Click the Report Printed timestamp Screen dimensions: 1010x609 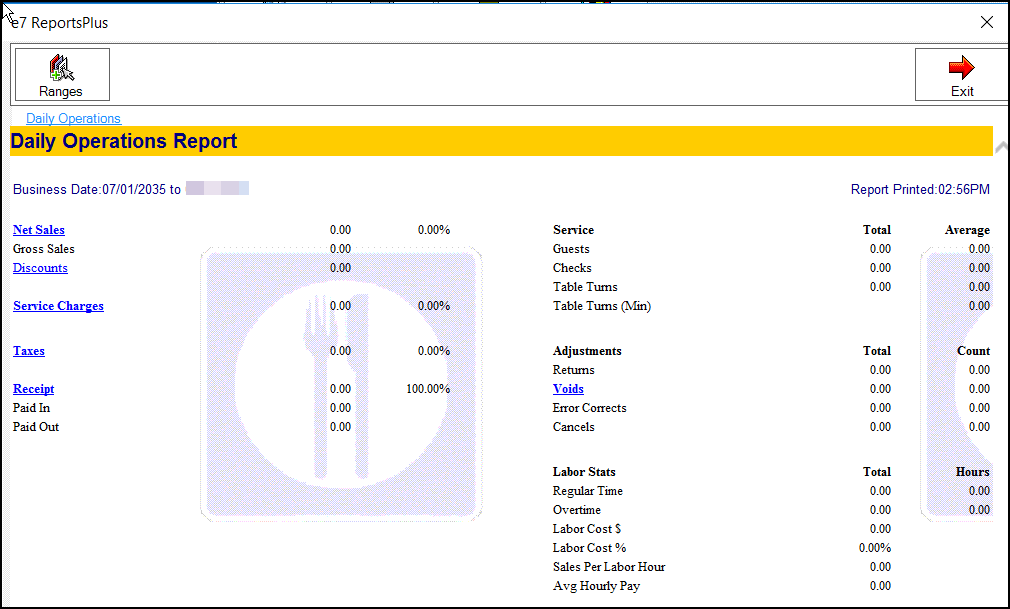pyautogui.click(x=919, y=189)
